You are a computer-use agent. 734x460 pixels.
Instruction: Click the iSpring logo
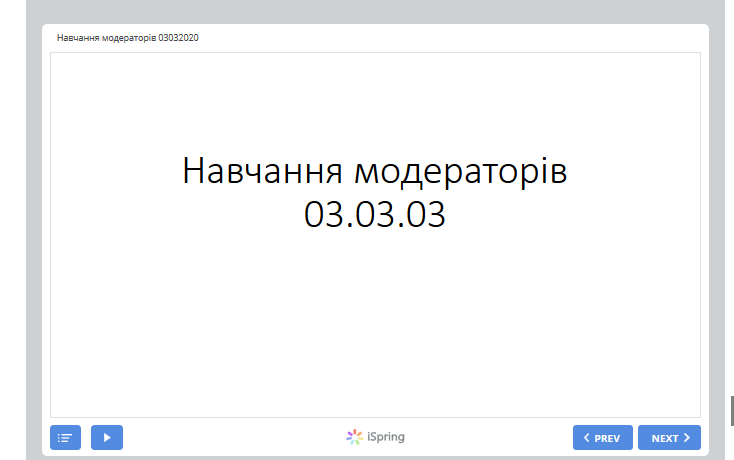click(x=375, y=437)
